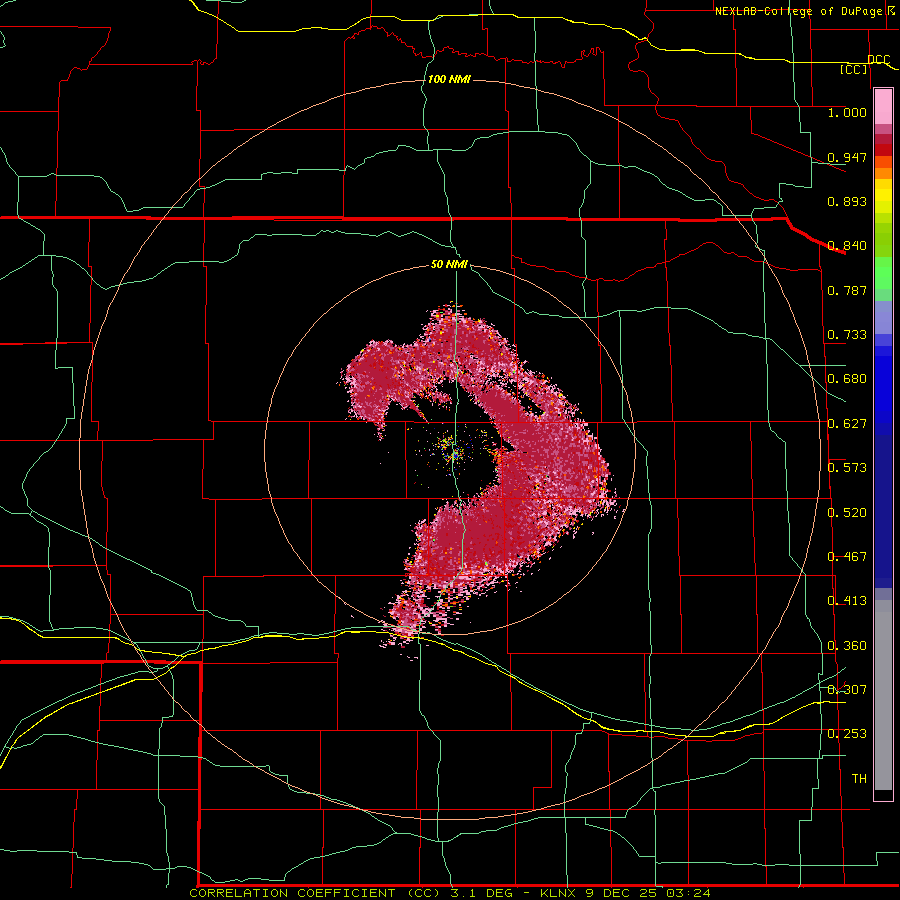Click the 0.893 scale value

click(x=847, y=201)
